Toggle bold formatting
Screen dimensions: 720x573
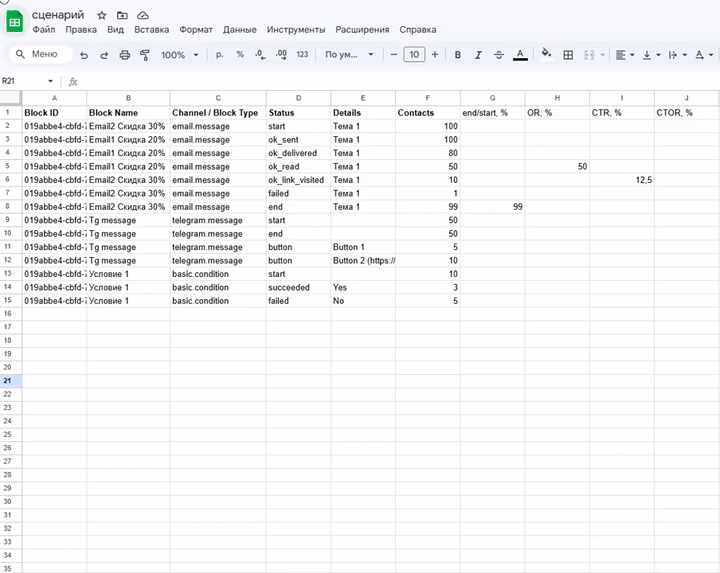[458, 55]
